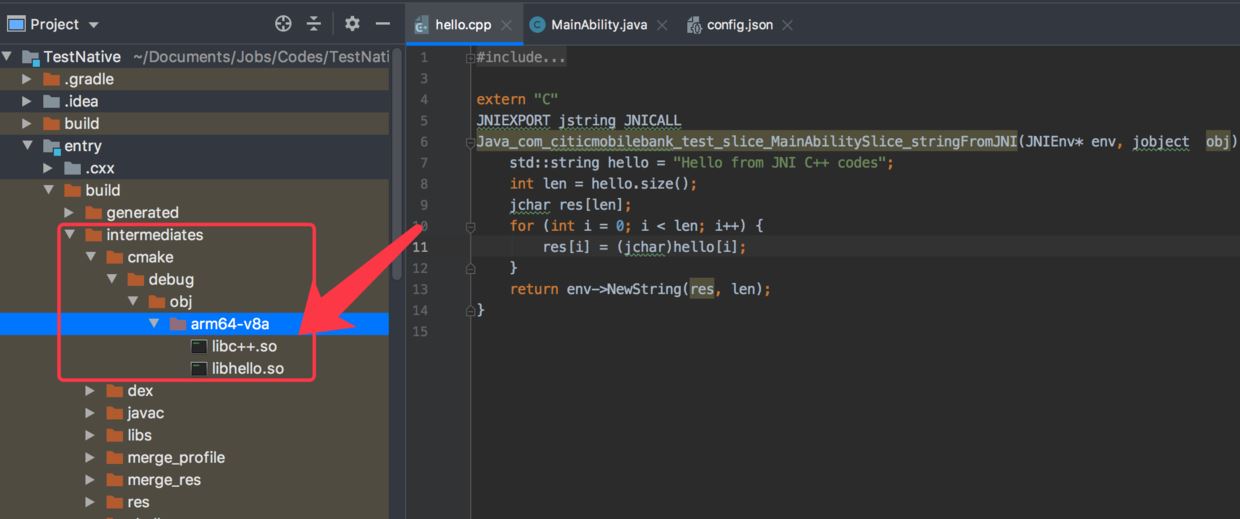Click the collapse all icon in Project panel

coord(314,23)
